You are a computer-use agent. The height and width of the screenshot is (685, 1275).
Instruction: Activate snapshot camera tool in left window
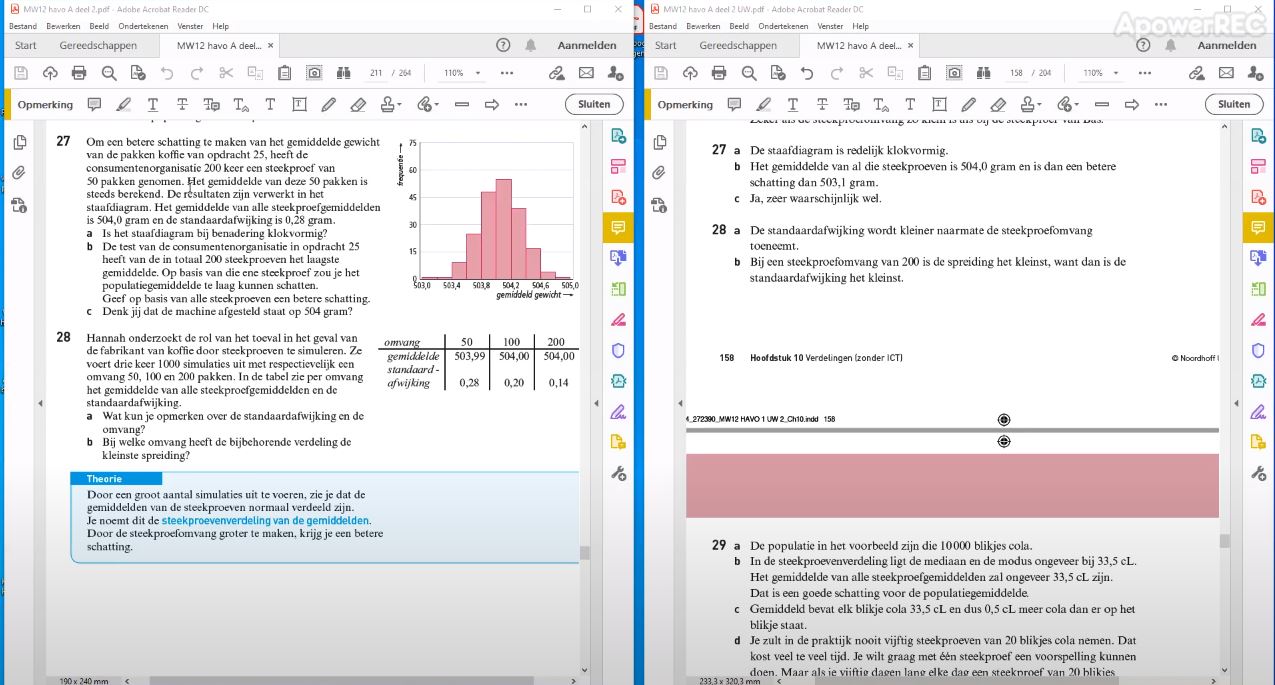click(314, 73)
